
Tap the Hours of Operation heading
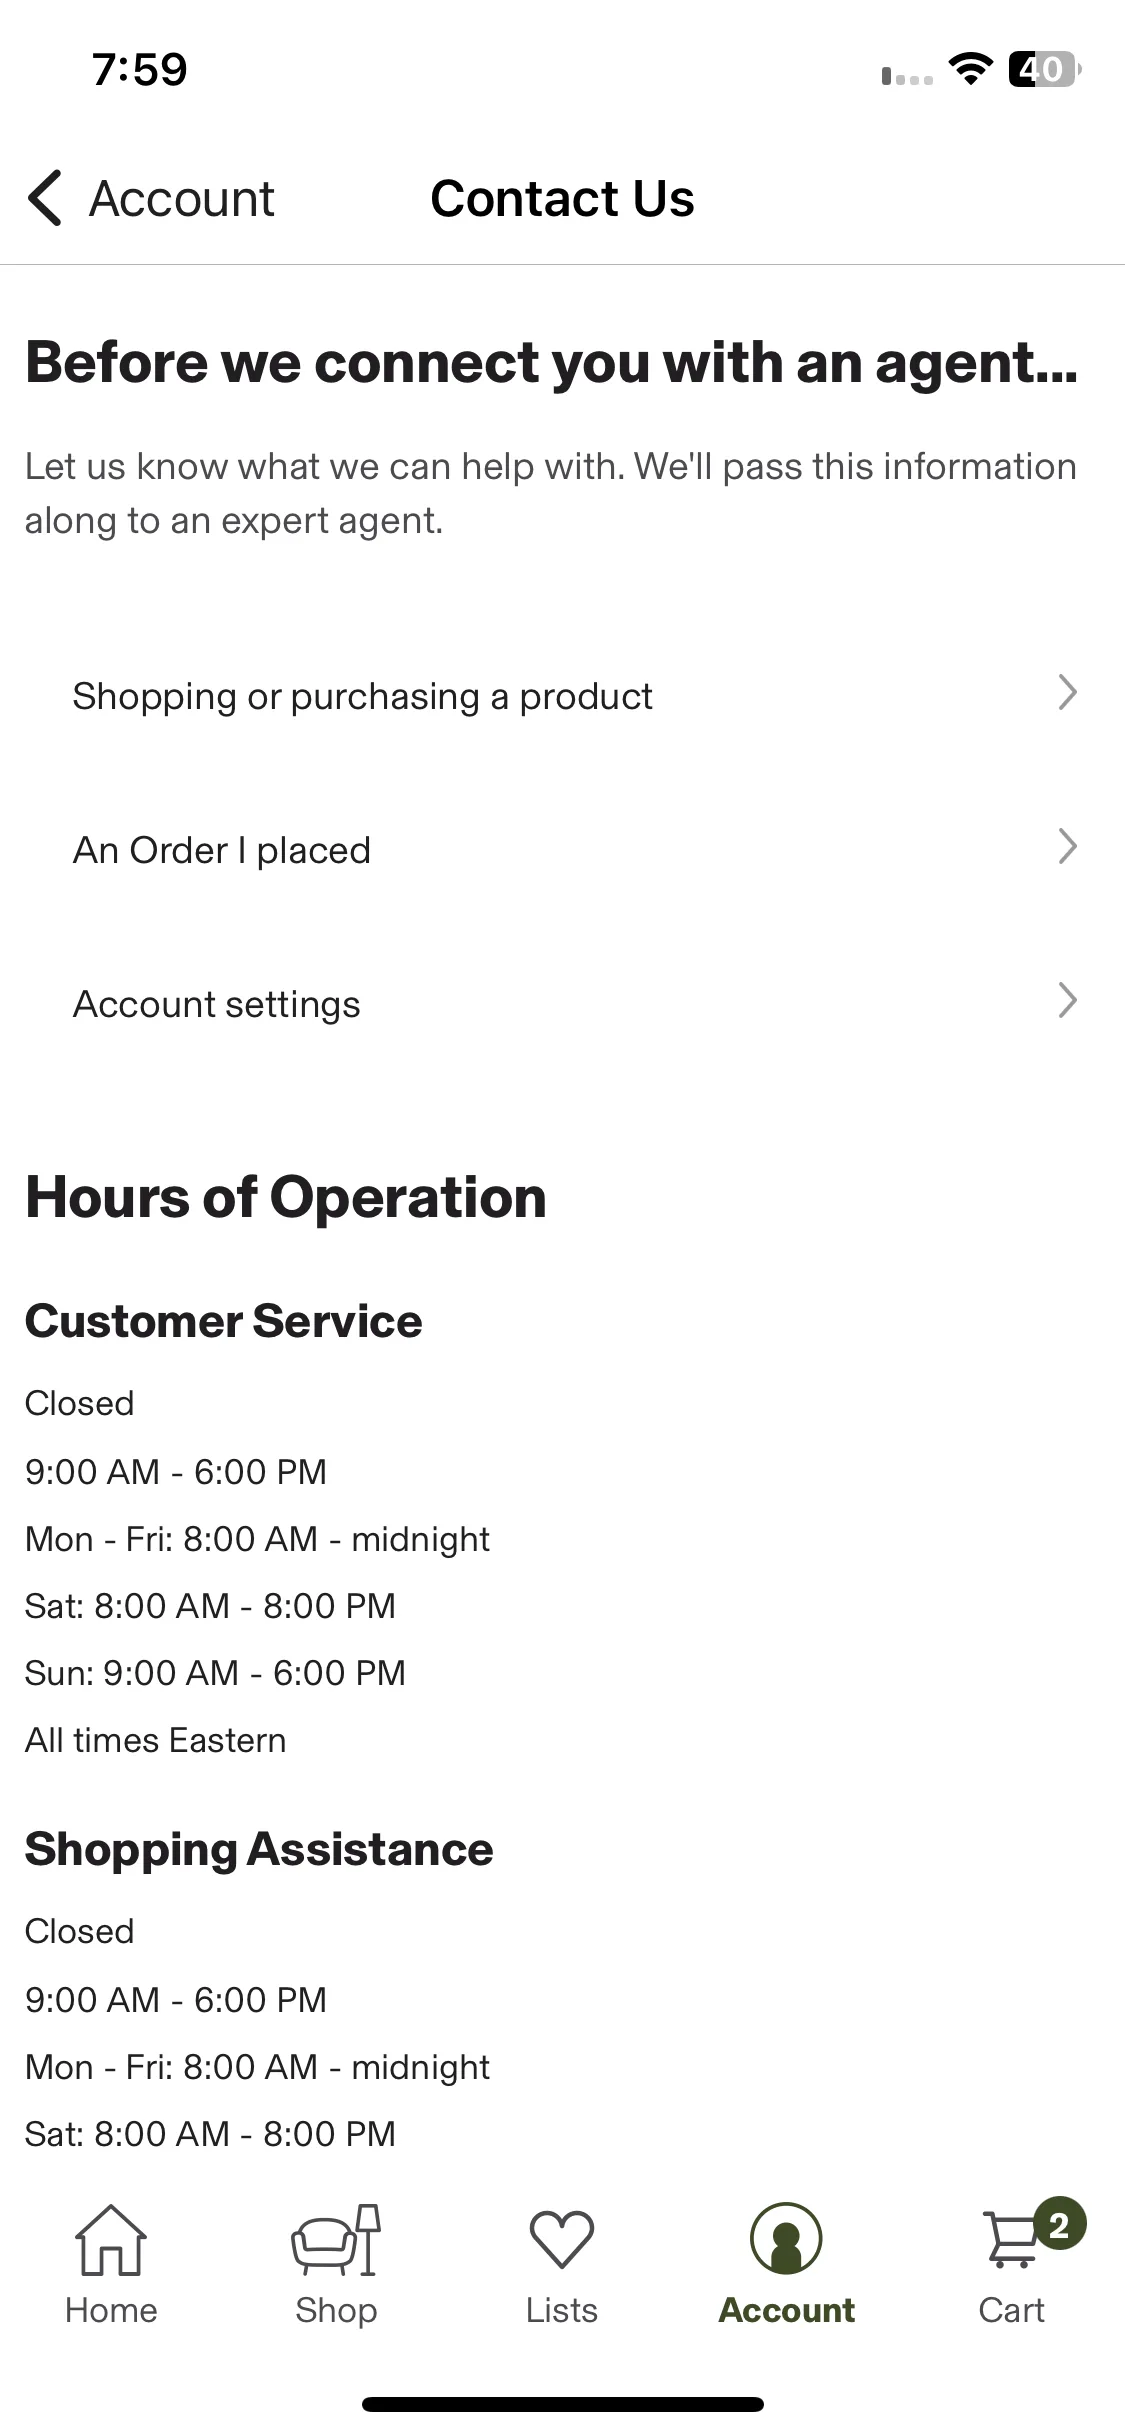[x=286, y=1198]
